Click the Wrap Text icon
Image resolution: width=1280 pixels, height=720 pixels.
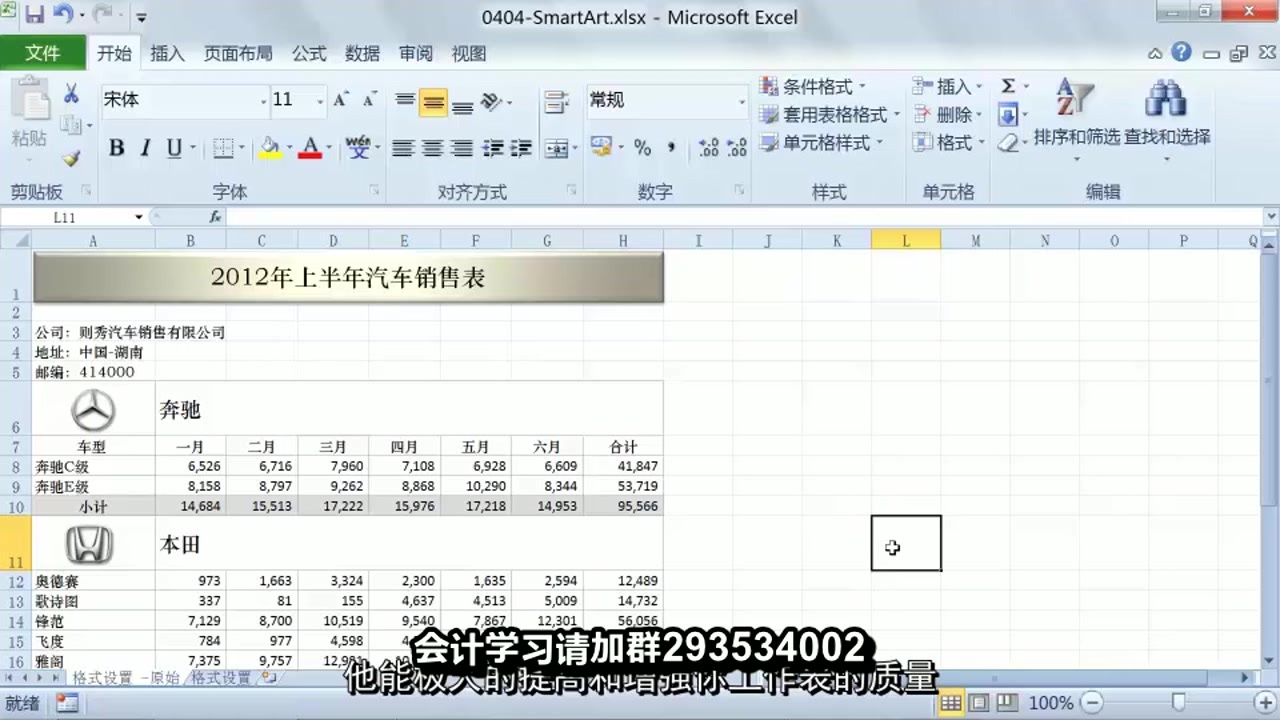(556, 101)
